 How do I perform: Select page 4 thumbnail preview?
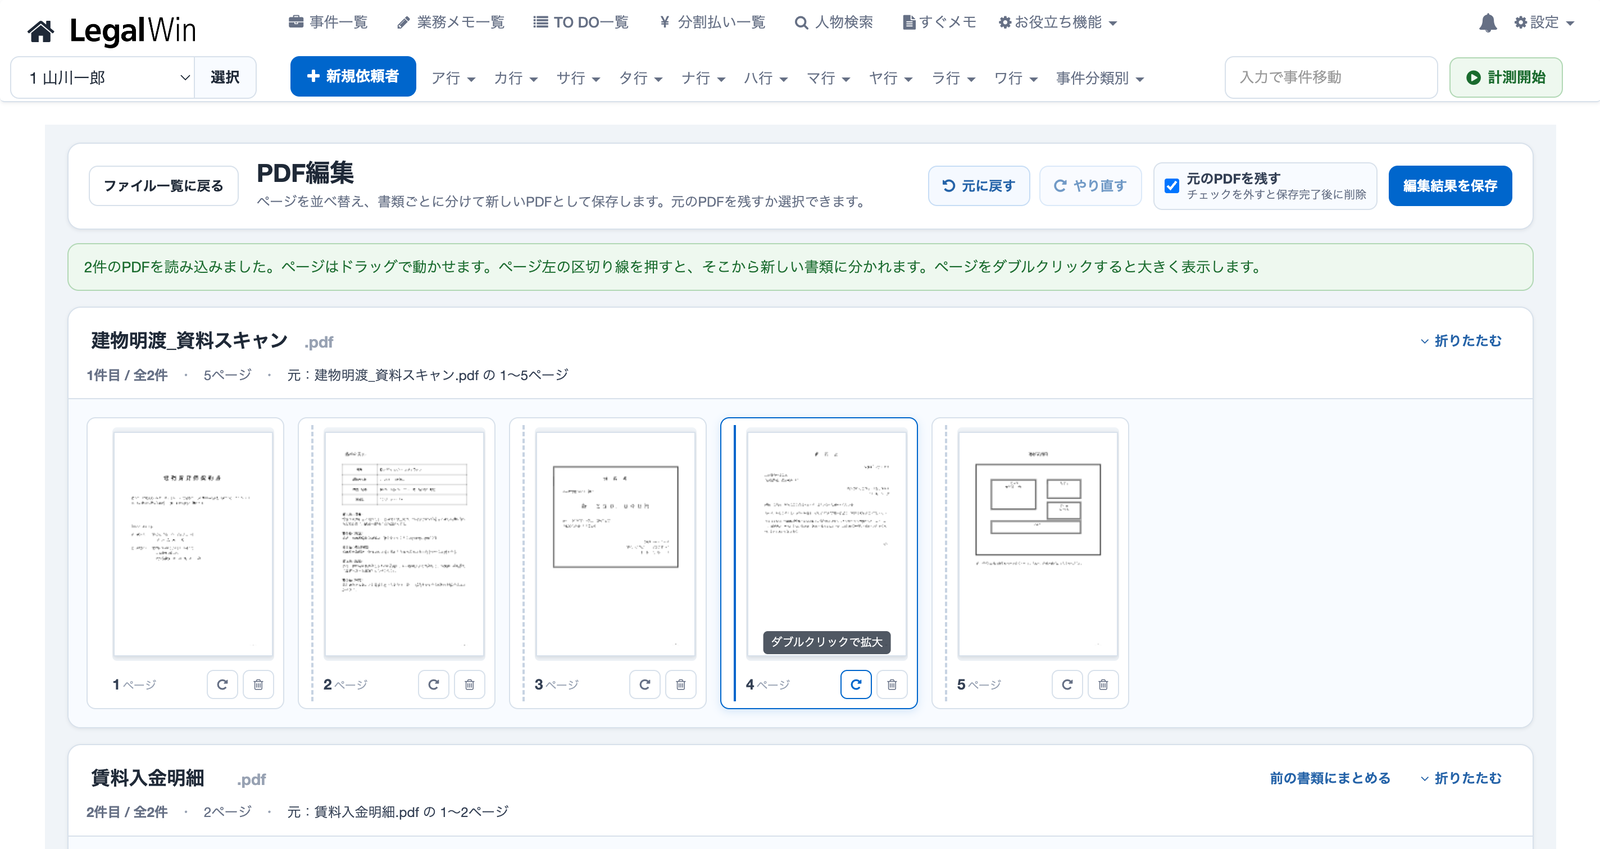coord(827,544)
